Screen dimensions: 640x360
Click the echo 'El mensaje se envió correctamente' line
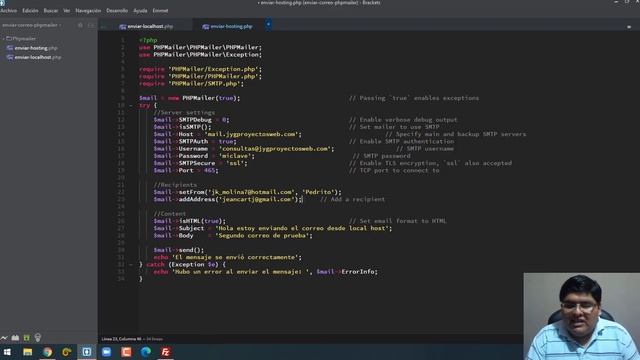pyautogui.click(x=228, y=257)
